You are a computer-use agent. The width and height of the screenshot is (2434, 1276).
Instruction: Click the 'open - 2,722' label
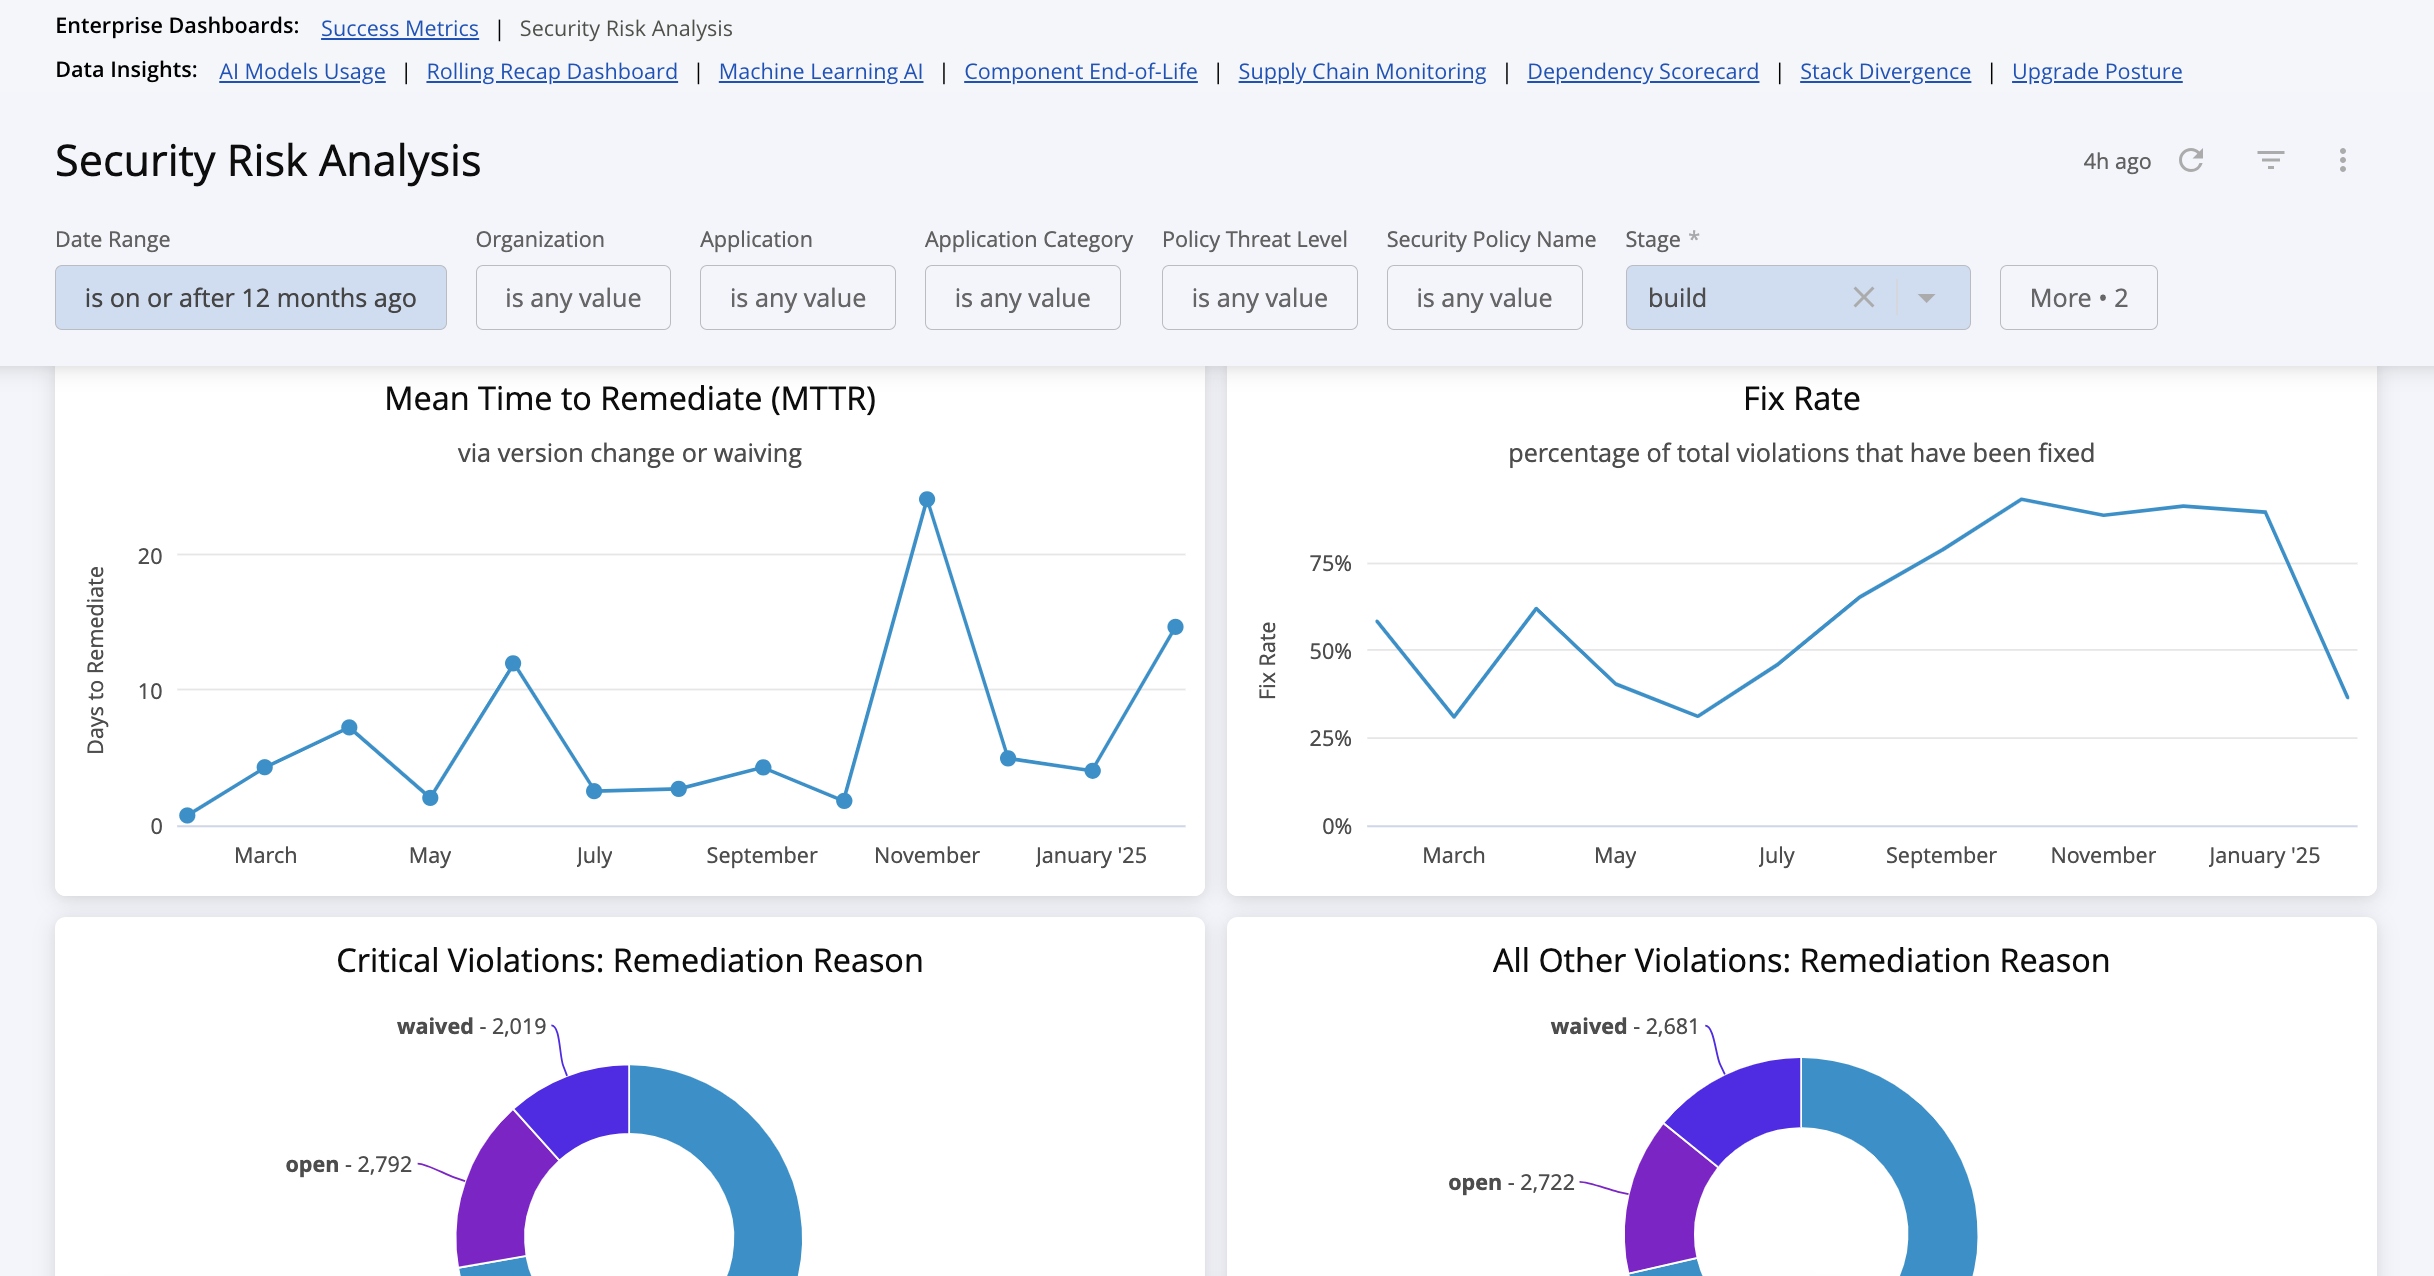[x=1512, y=1182]
